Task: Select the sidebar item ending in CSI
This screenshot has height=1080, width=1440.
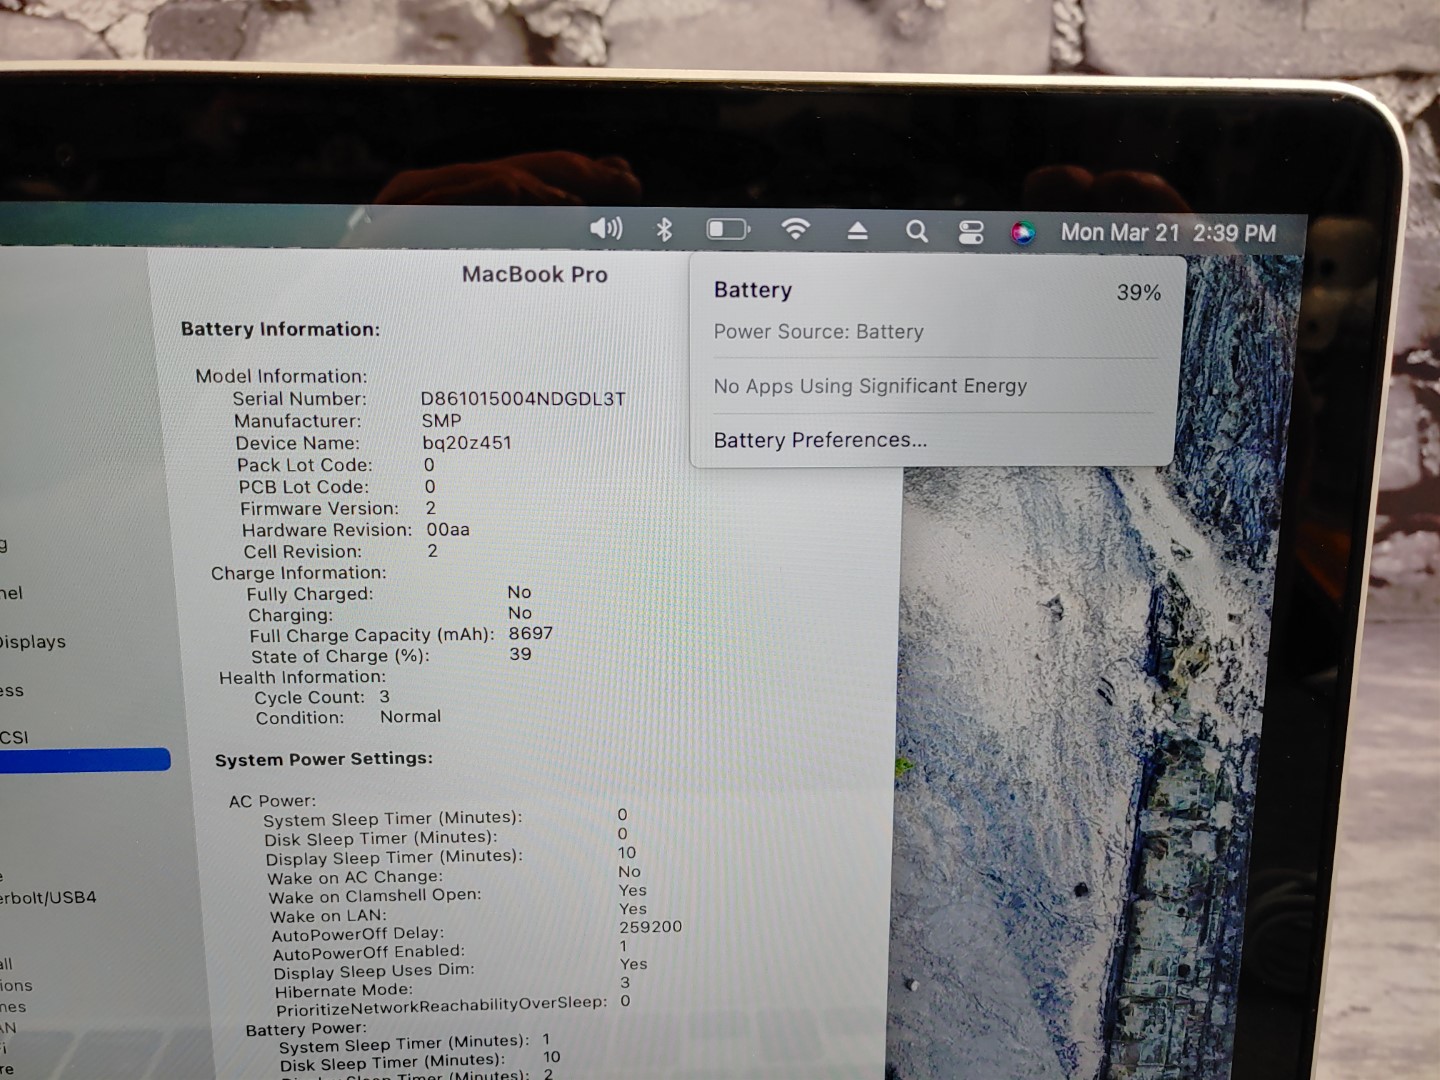Action: pyautogui.click(x=14, y=737)
